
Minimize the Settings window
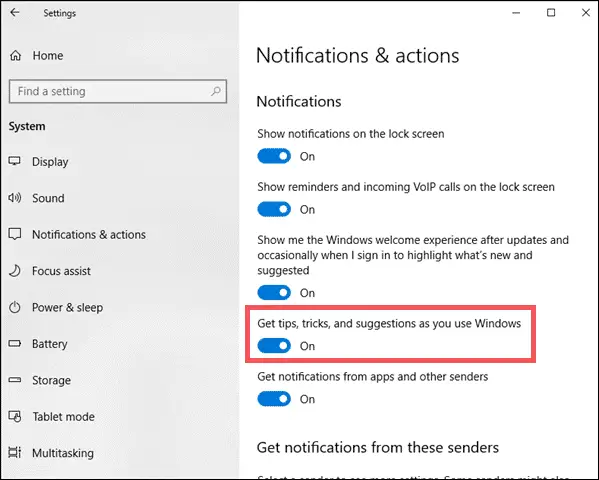516,13
